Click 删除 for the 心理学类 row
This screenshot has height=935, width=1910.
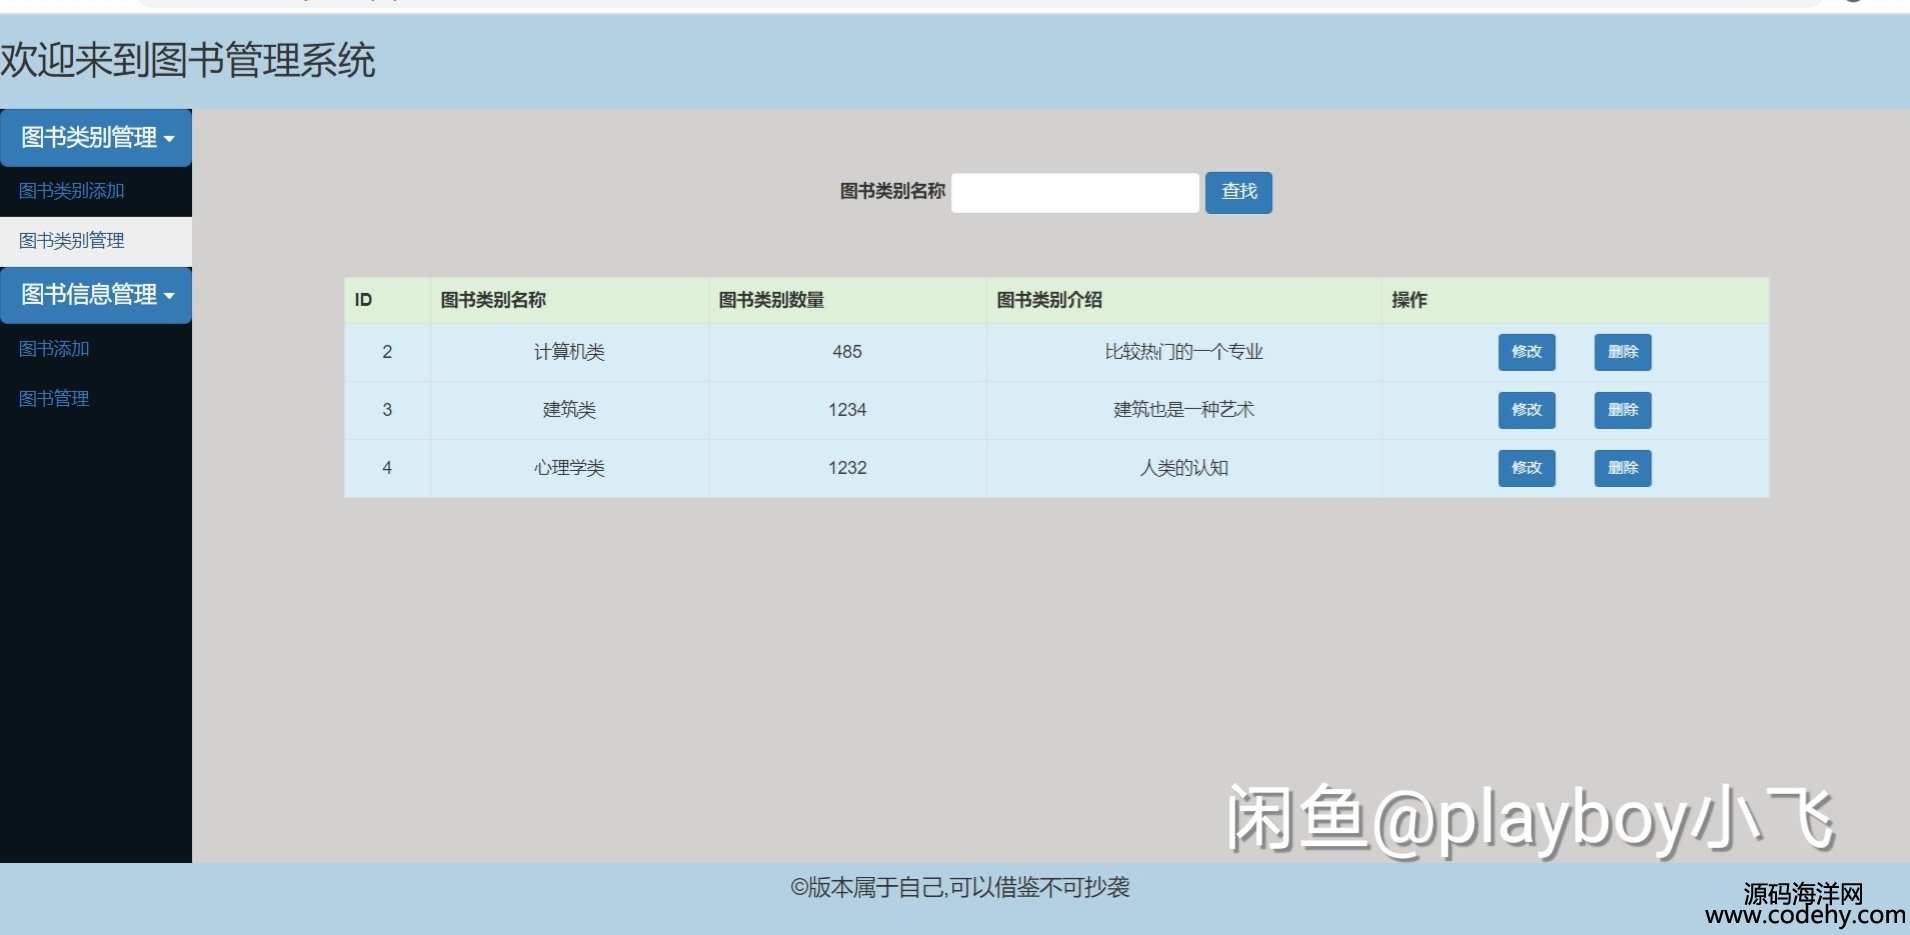pyautogui.click(x=1623, y=468)
